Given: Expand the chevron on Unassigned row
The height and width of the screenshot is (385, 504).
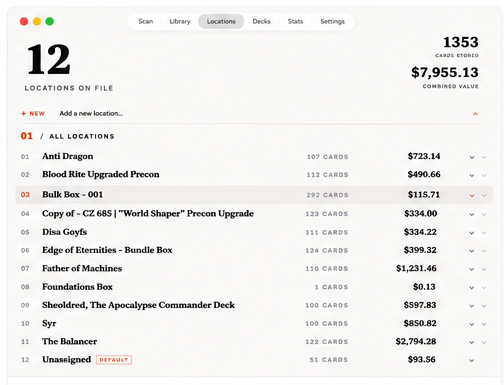Looking at the screenshot, I should tap(472, 360).
